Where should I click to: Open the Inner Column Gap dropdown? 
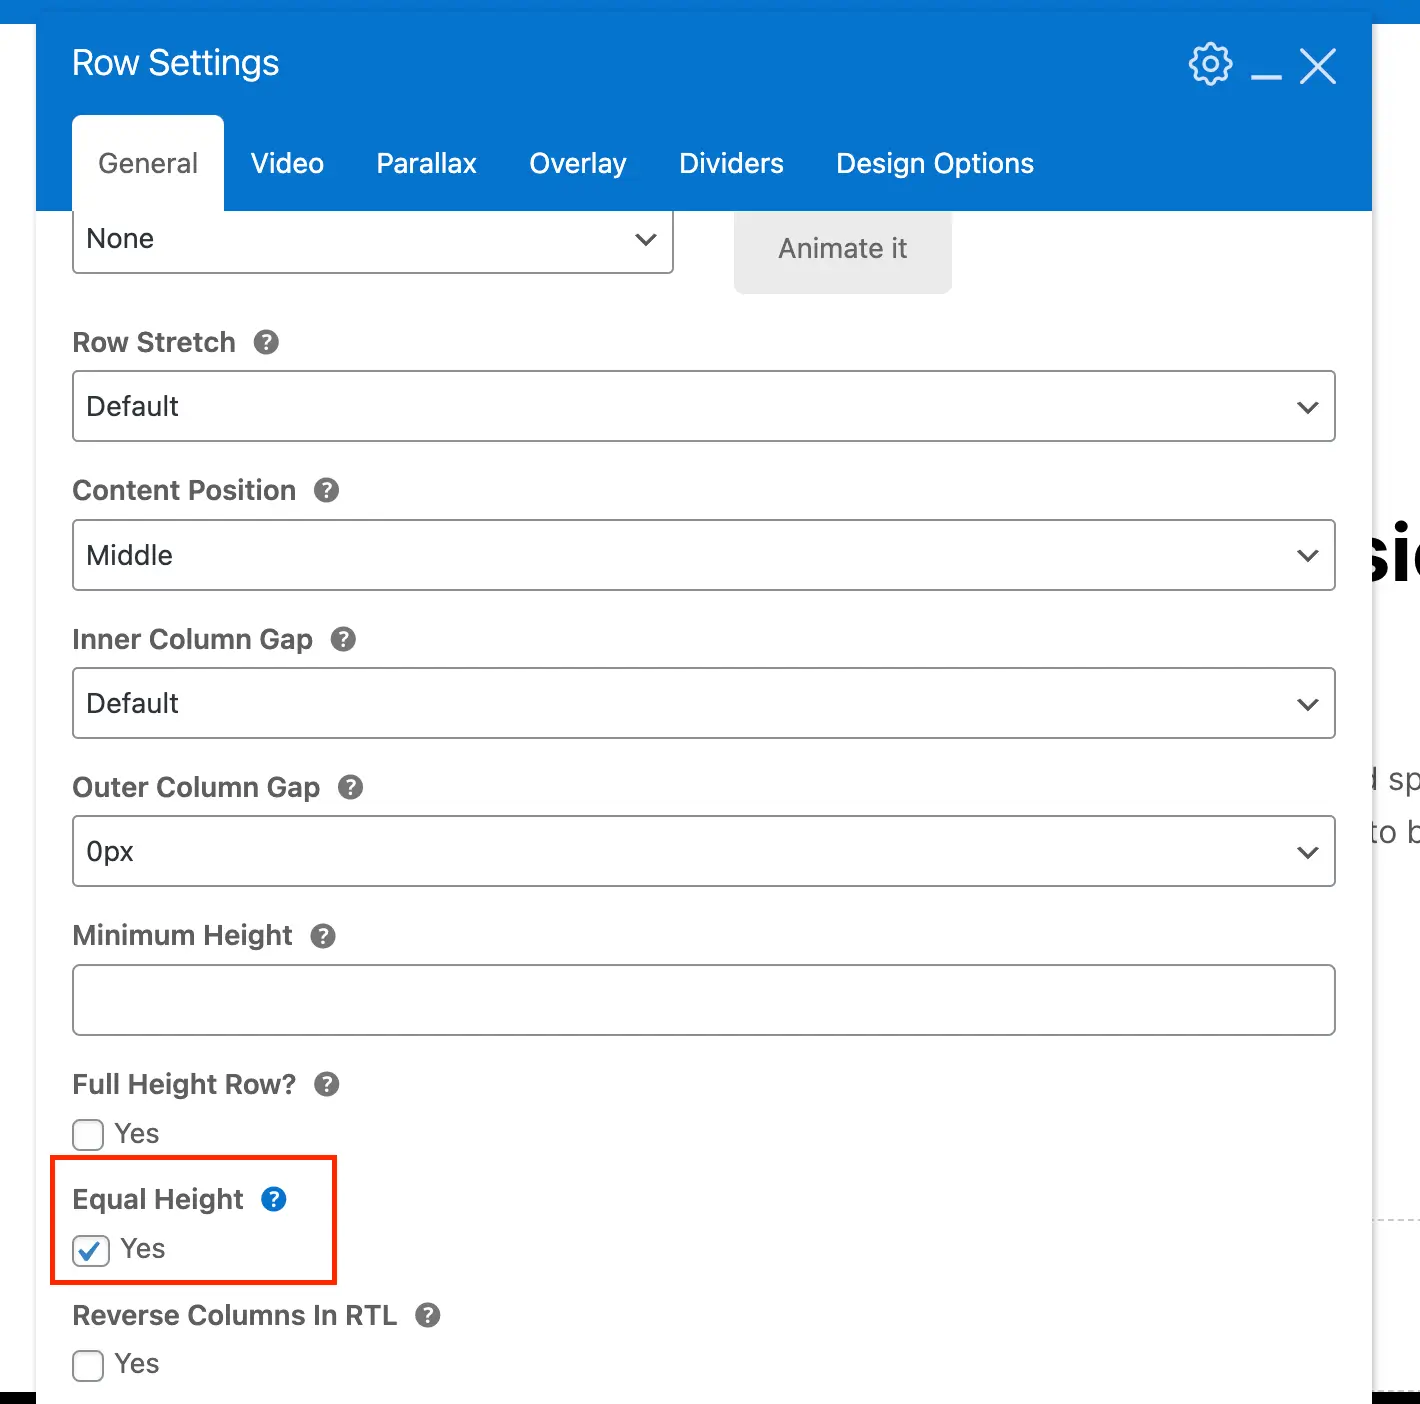(x=704, y=703)
